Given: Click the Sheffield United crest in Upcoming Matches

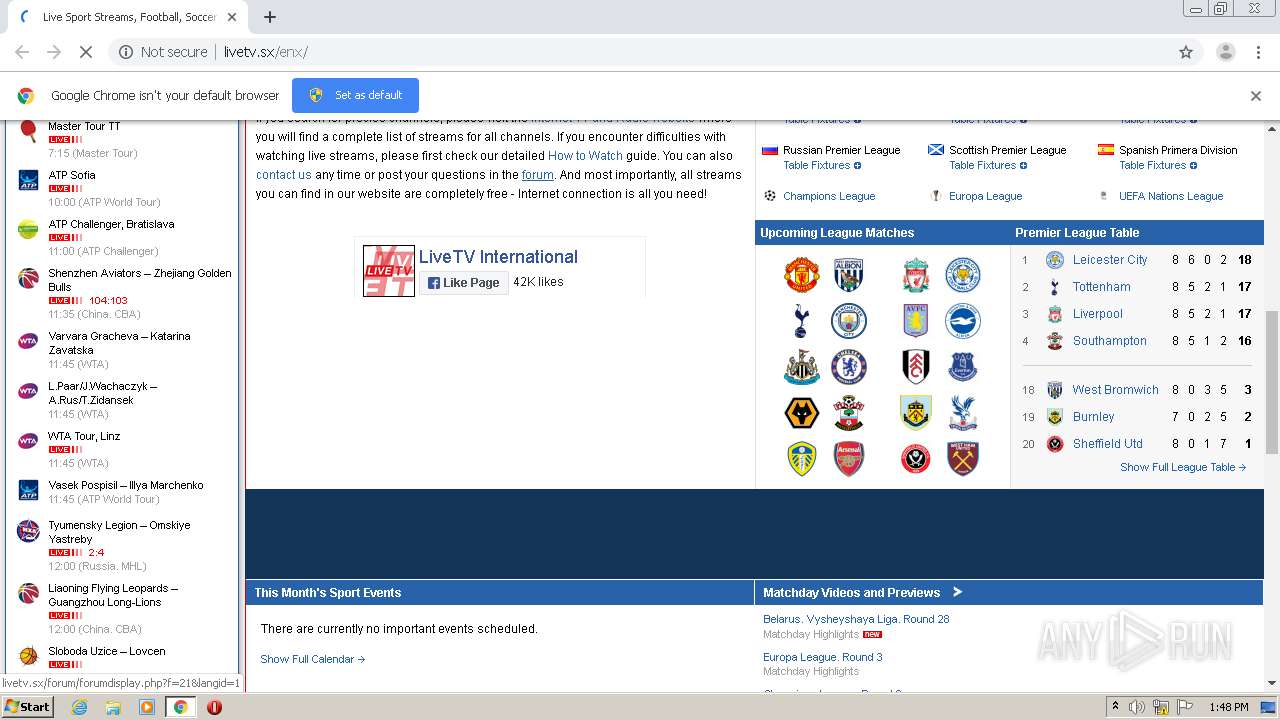Looking at the screenshot, I should pyautogui.click(x=915, y=459).
